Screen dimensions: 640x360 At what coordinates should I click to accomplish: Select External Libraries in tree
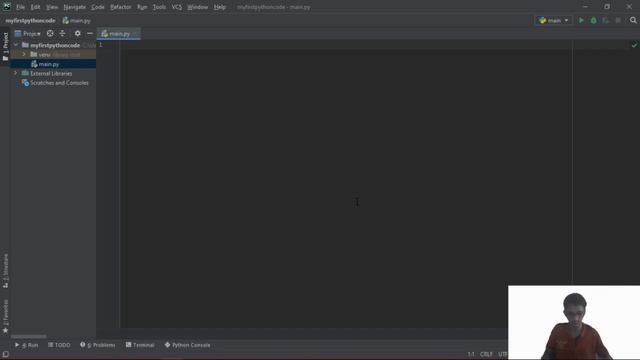pos(51,73)
